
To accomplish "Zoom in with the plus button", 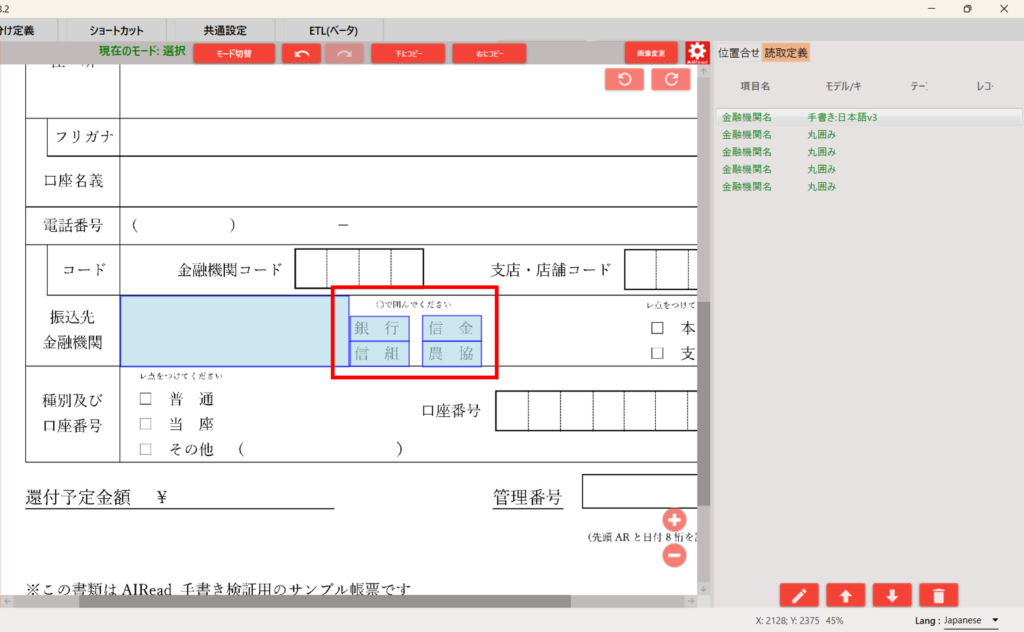I will coord(674,520).
